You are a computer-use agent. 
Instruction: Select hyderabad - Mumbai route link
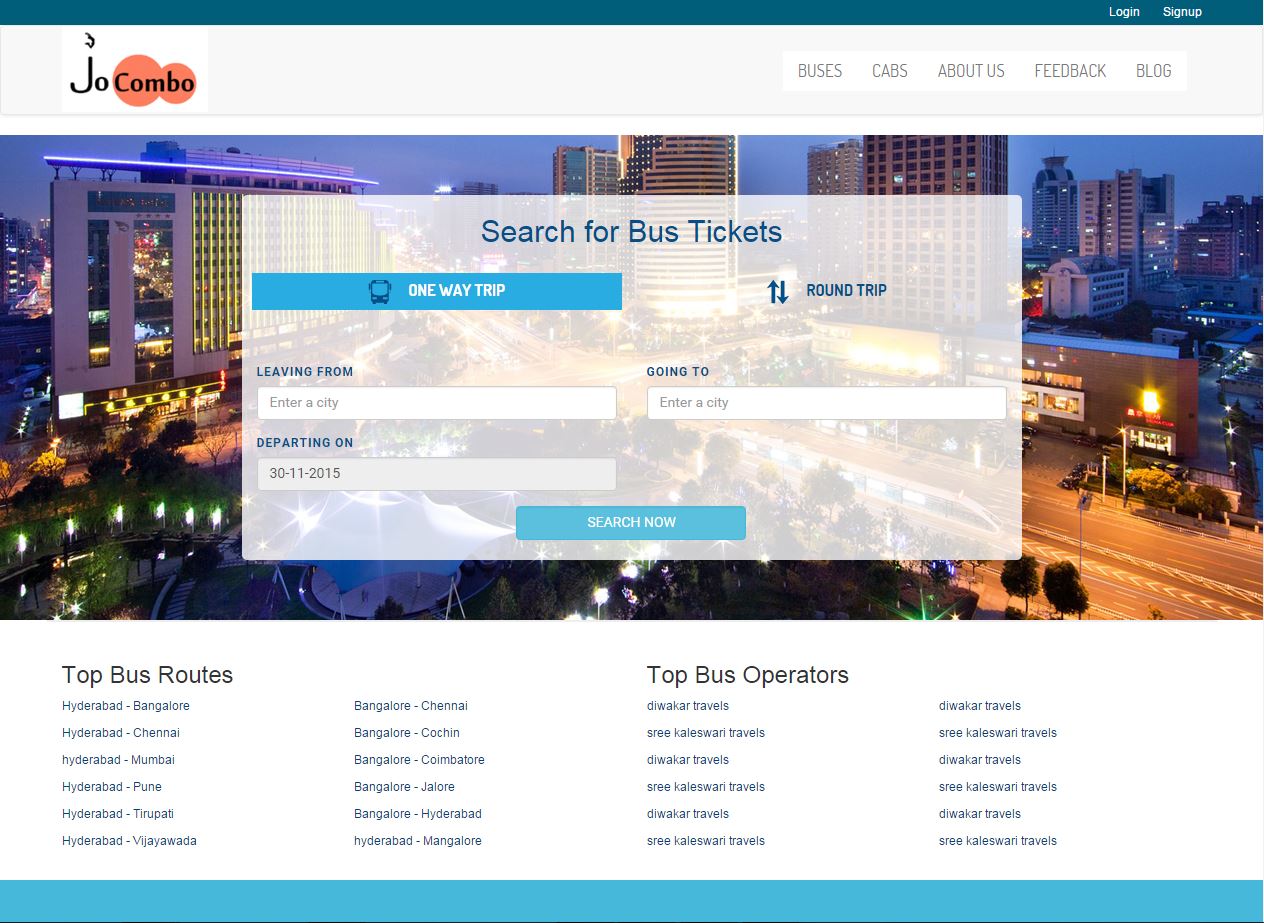(x=118, y=760)
